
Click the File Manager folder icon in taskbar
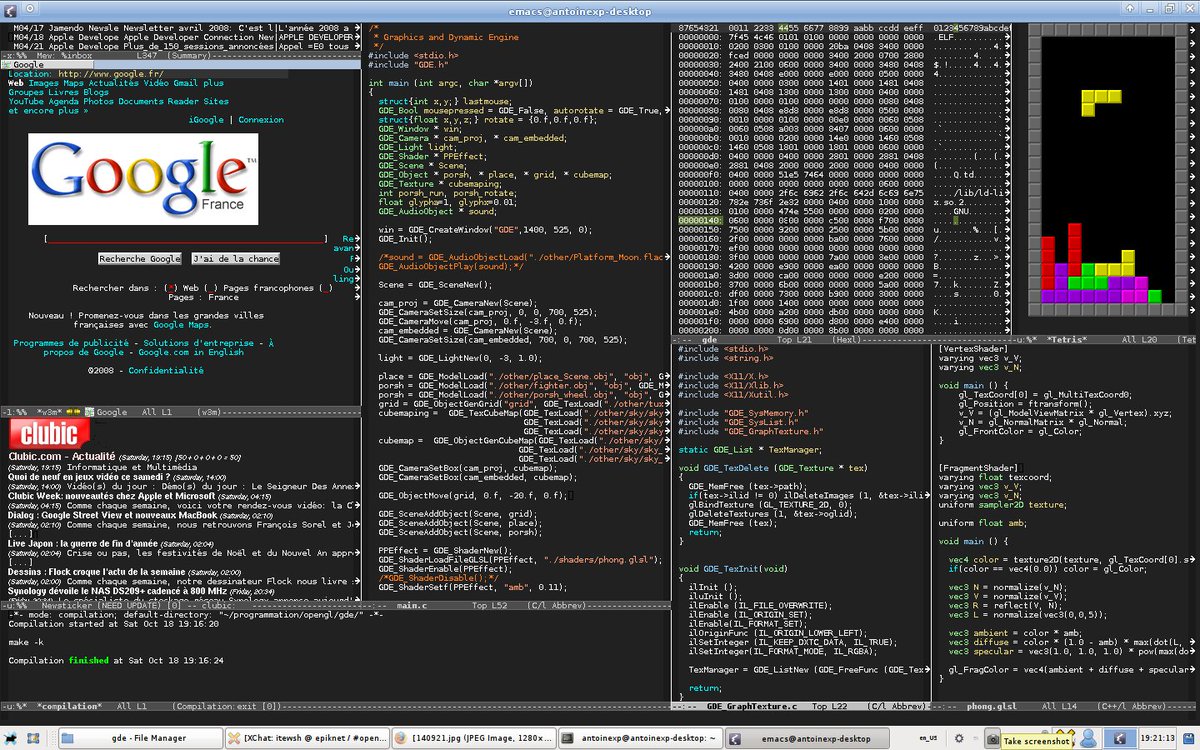[69, 738]
